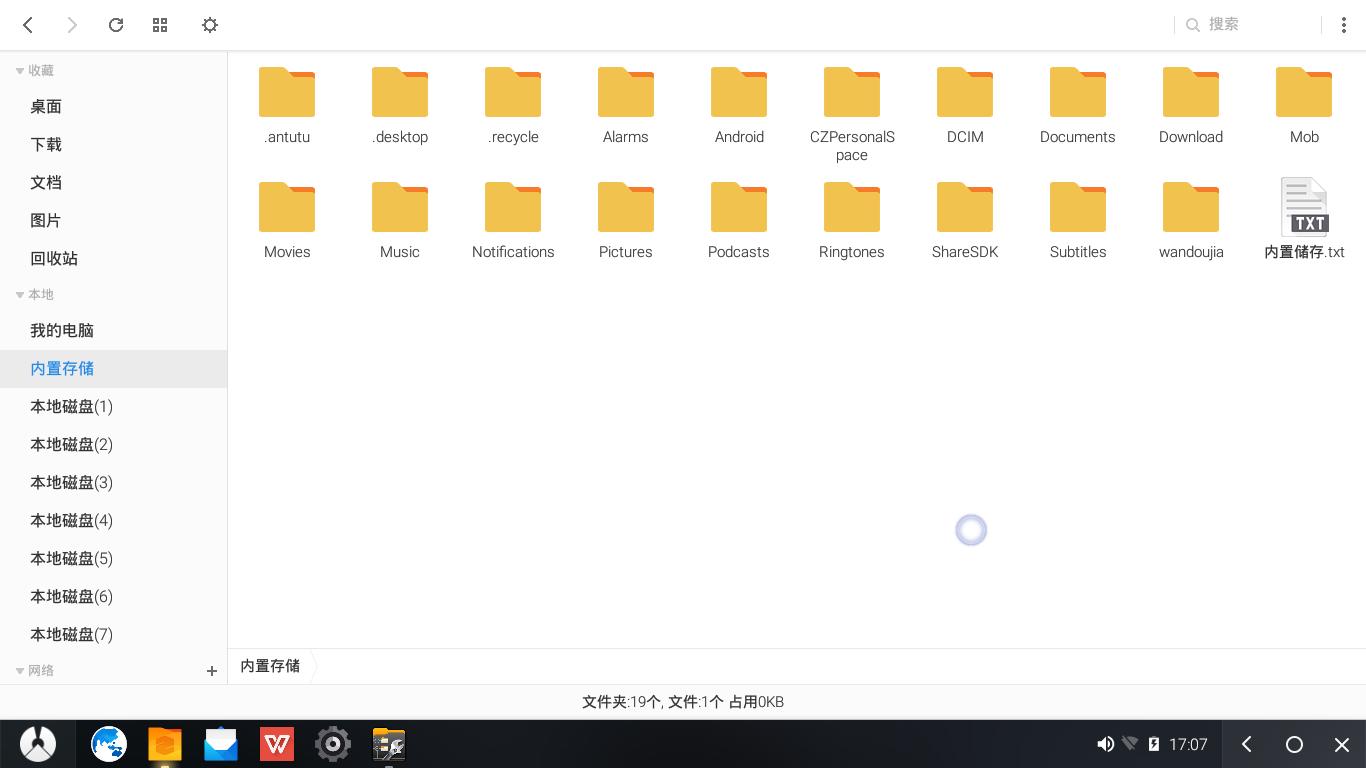Launch WPS Office from the taskbar
Viewport: 1366px width, 768px height.
click(277, 744)
